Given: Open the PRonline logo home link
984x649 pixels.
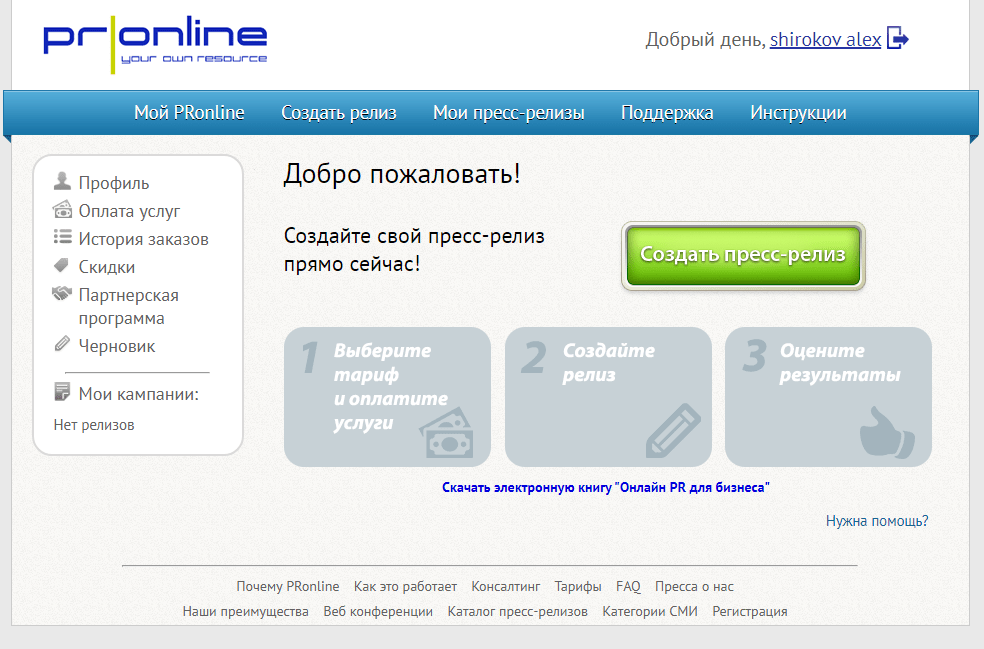Looking at the screenshot, I should click(155, 42).
